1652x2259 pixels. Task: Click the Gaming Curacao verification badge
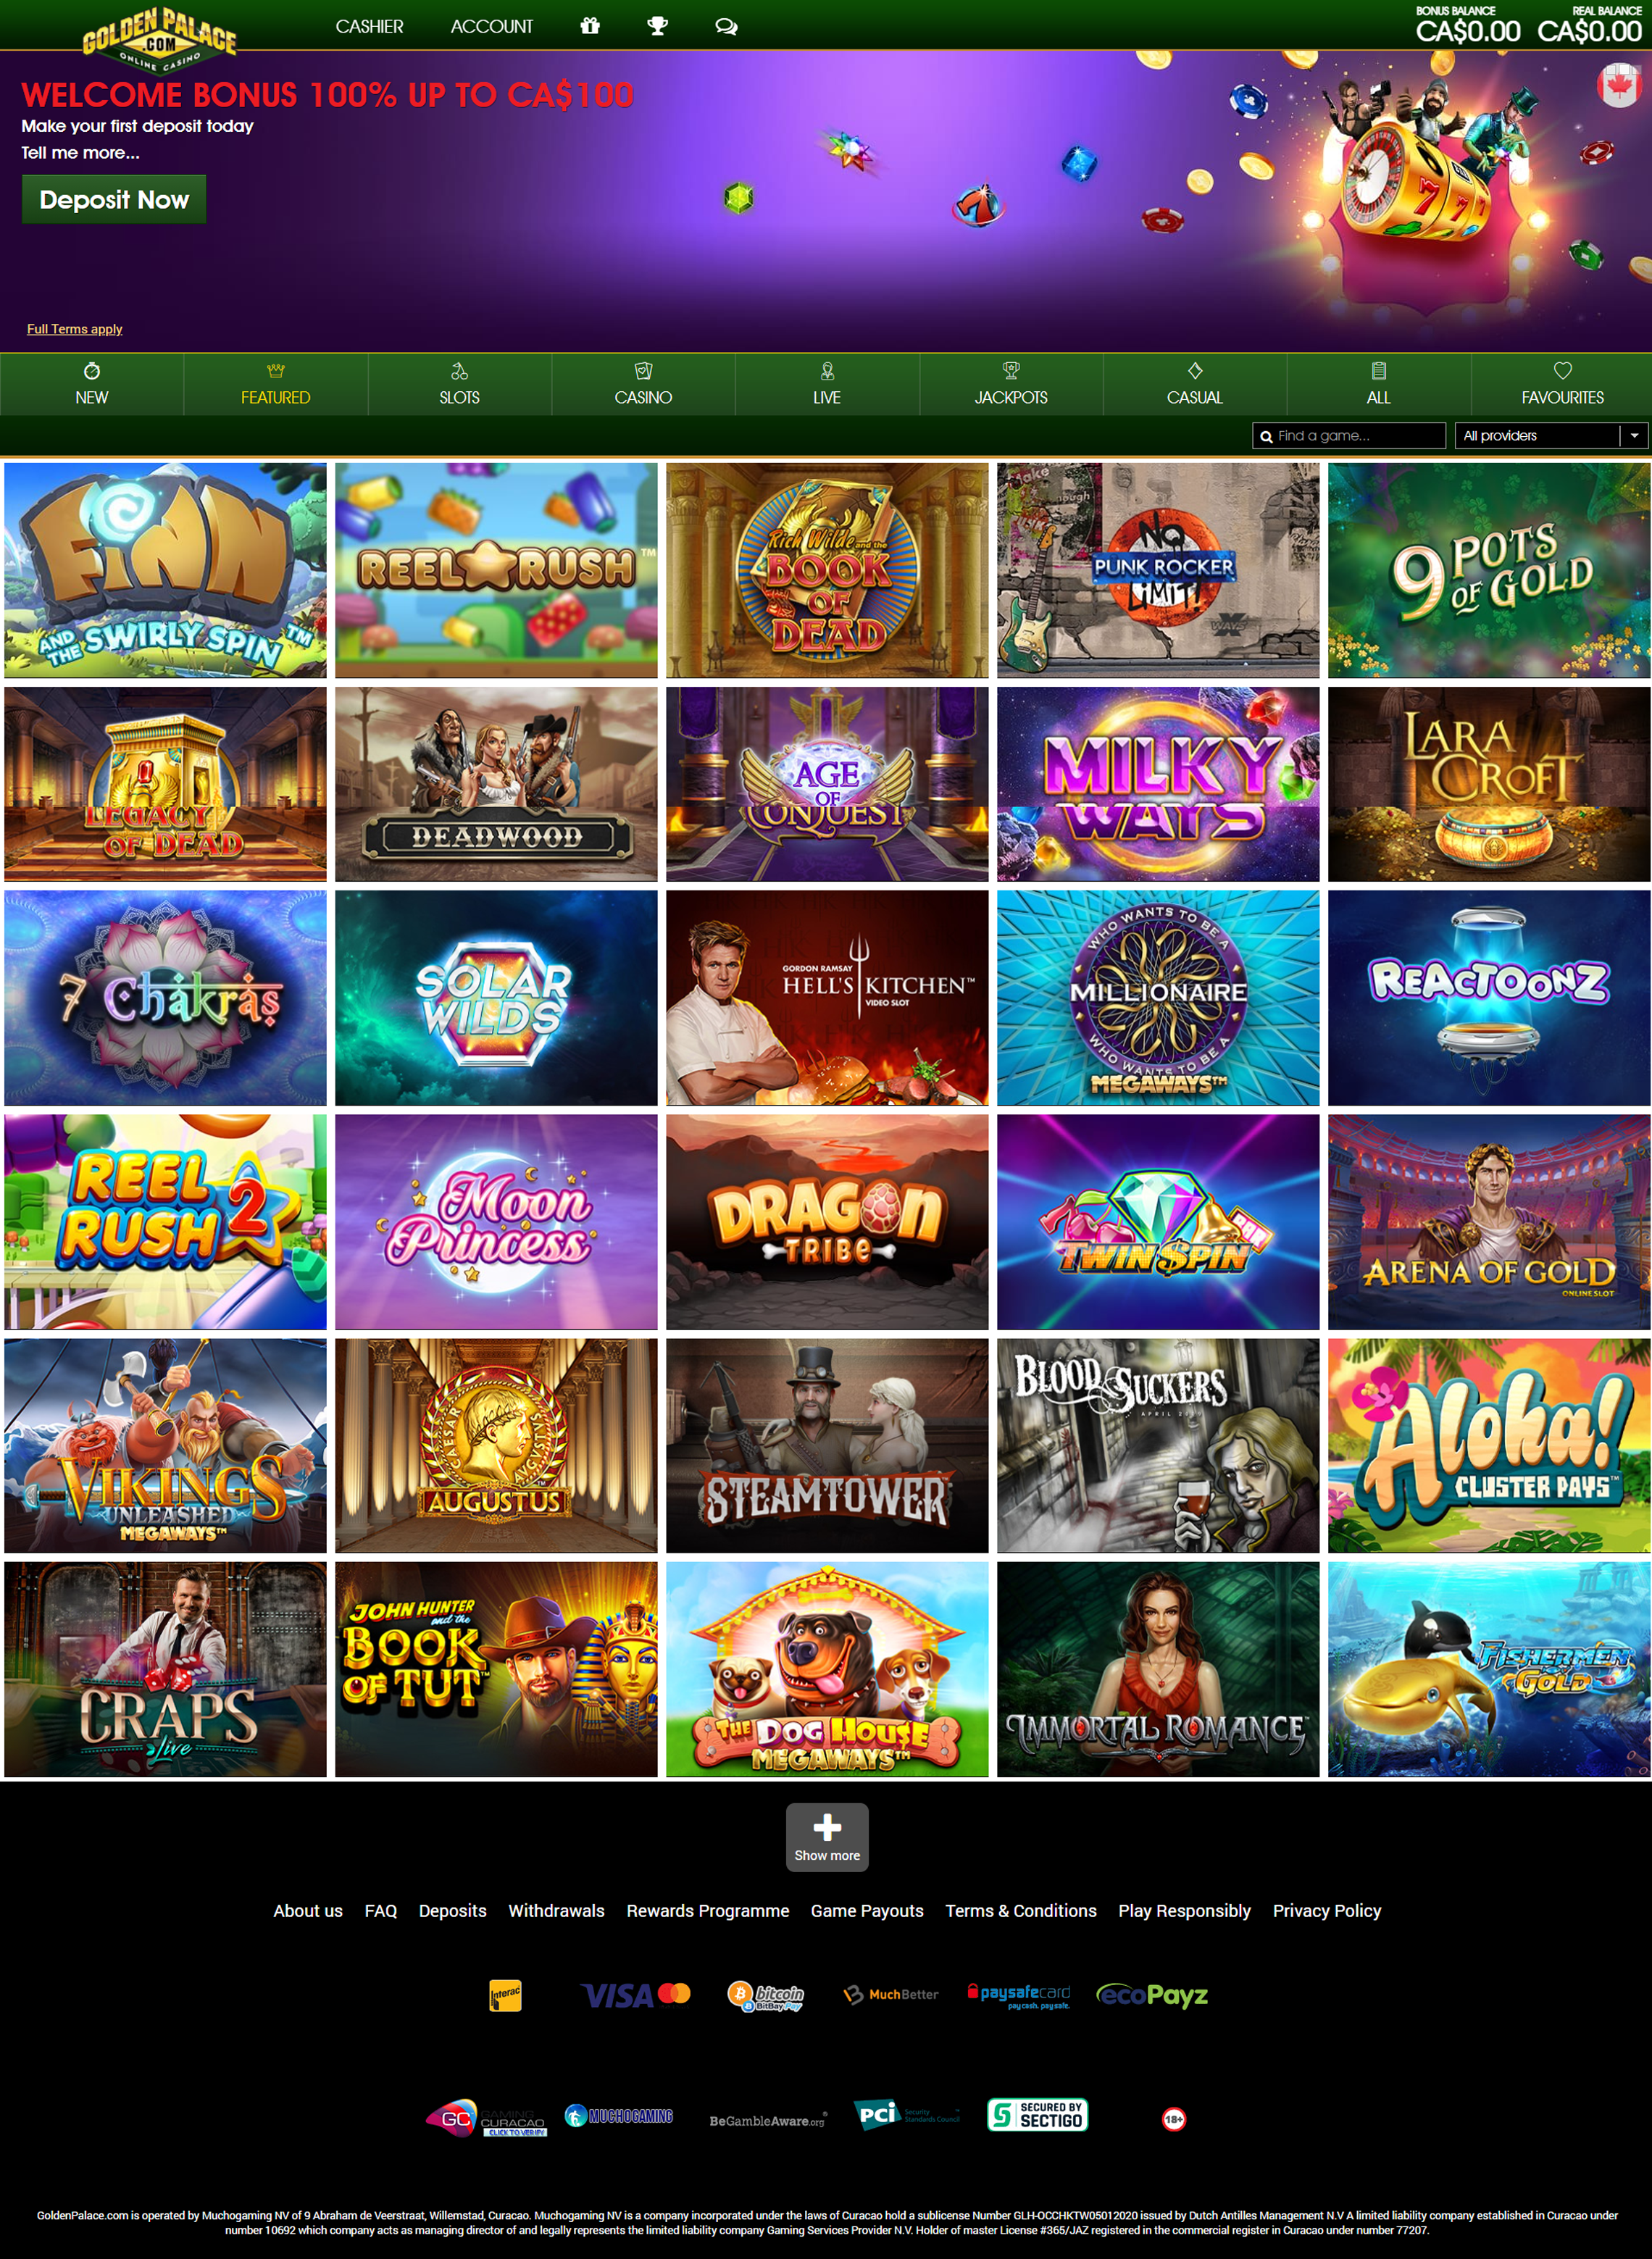[487, 2117]
